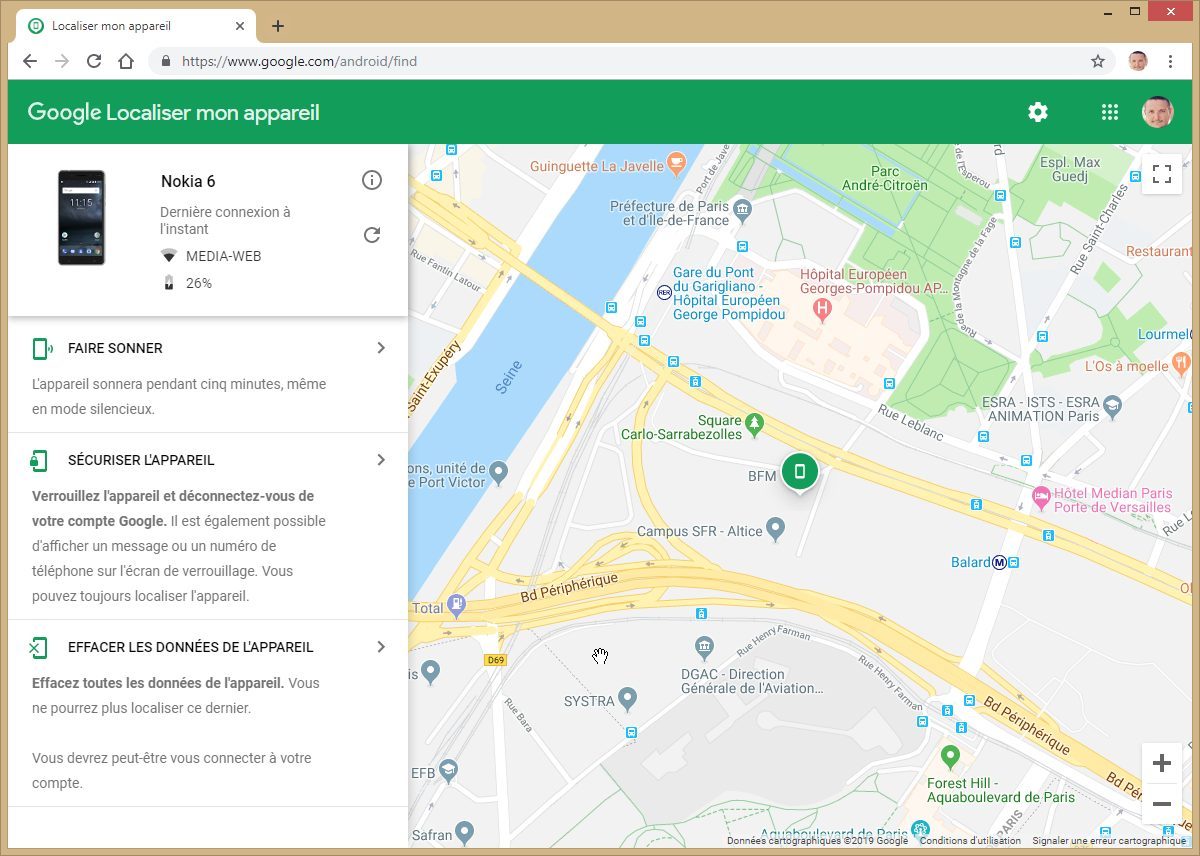Open a new browser tab
Screen dimensions: 1200x856
click(278, 26)
